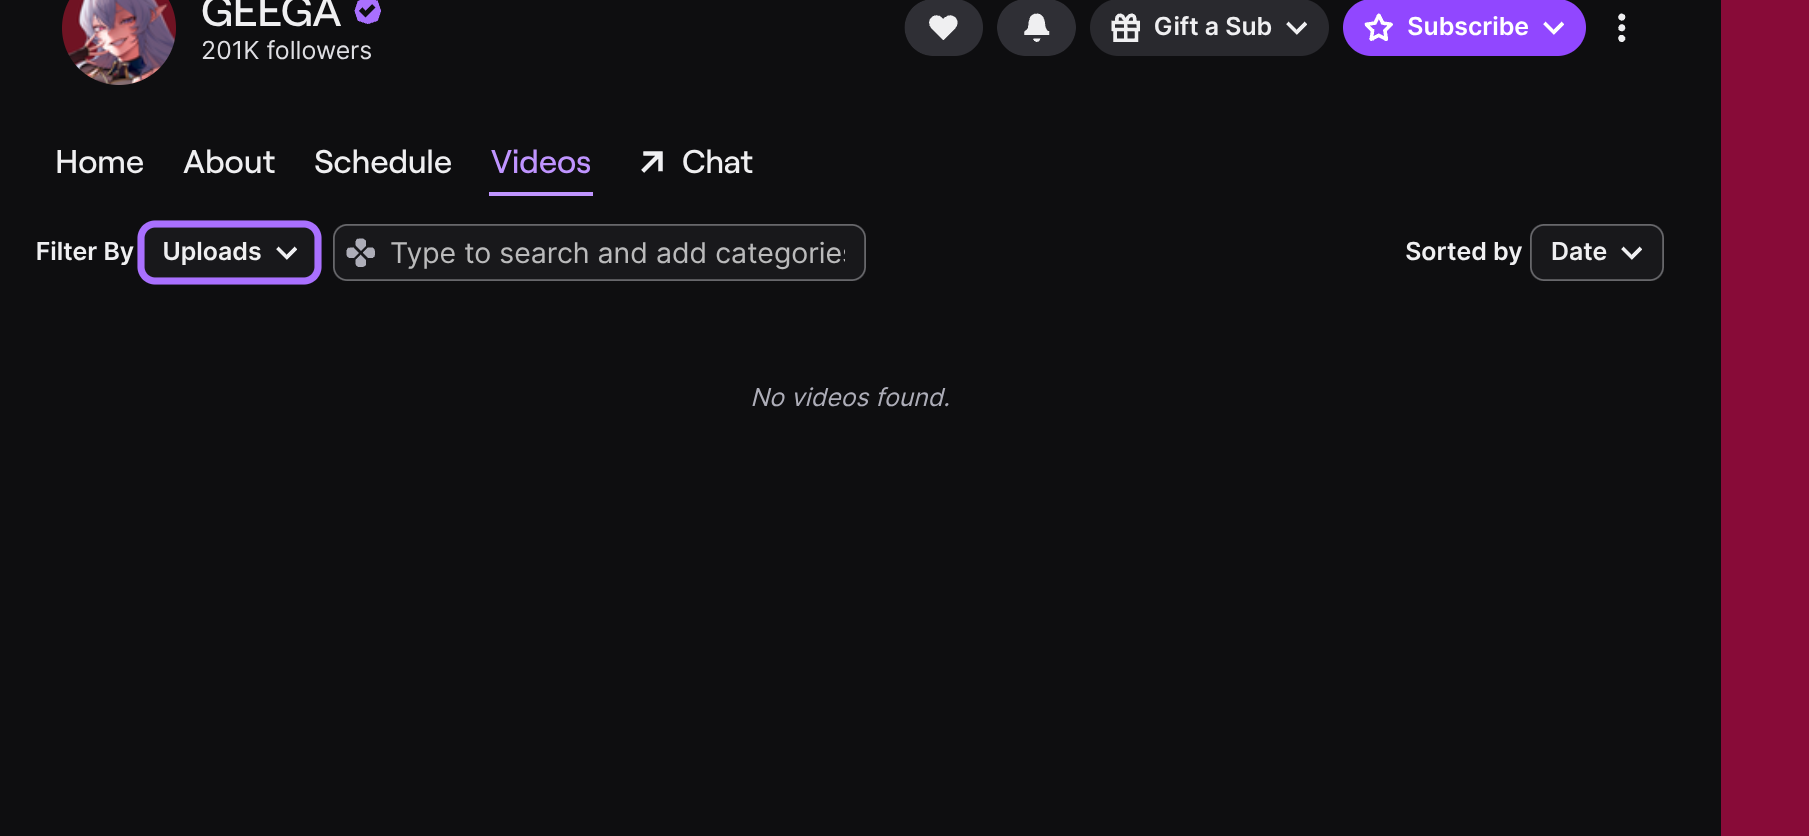Open the three-dot more options menu
Viewport: 1809px width, 836px height.
pos(1621,27)
